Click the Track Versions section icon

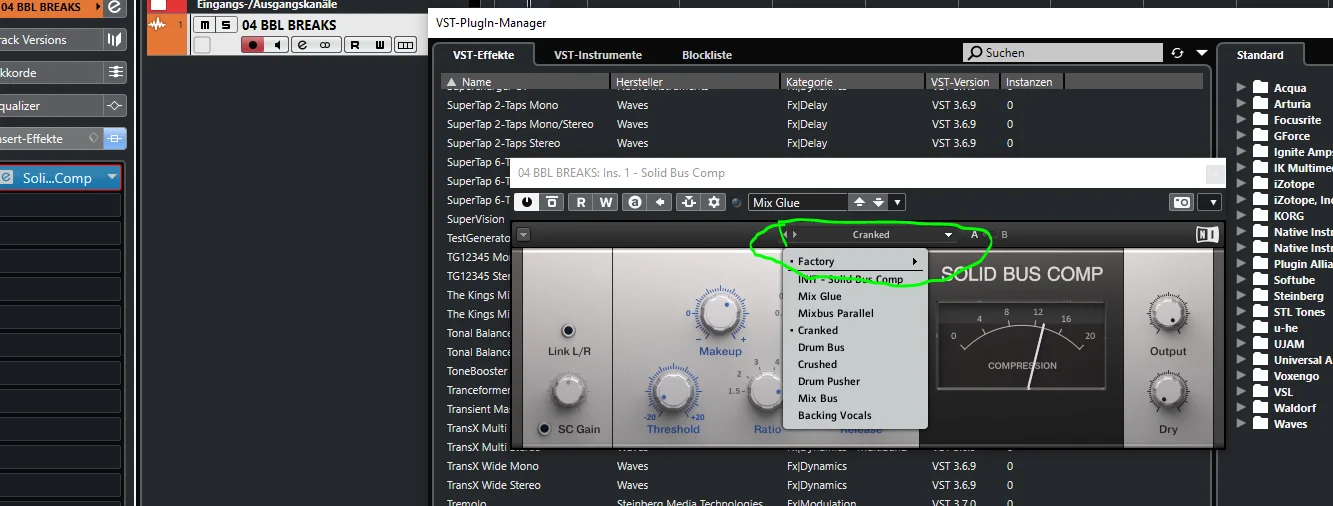(115, 40)
